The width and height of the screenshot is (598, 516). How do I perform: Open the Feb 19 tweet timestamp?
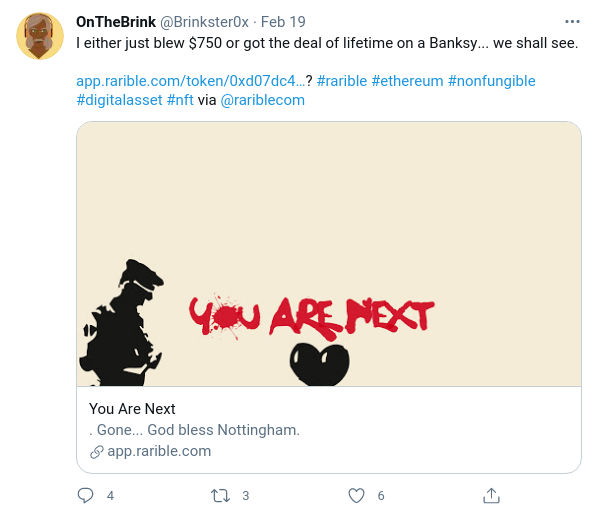click(283, 22)
